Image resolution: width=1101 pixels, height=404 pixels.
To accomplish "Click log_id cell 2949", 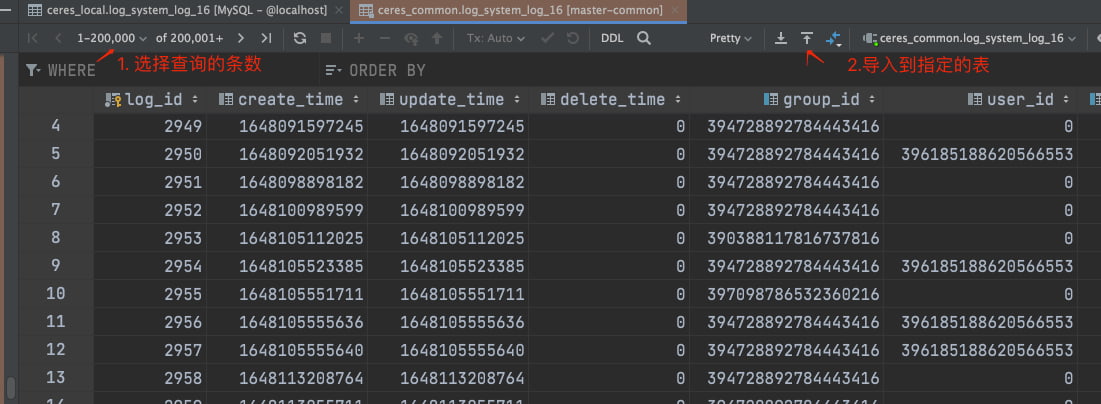I will [x=150, y=126].
